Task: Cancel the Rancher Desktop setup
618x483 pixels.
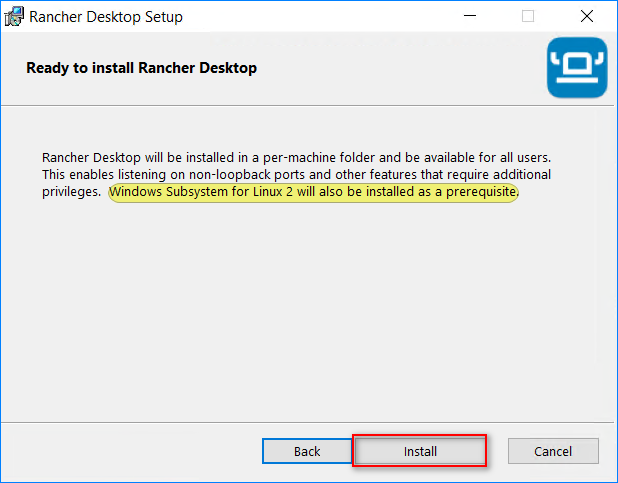Action: (x=553, y=451)
